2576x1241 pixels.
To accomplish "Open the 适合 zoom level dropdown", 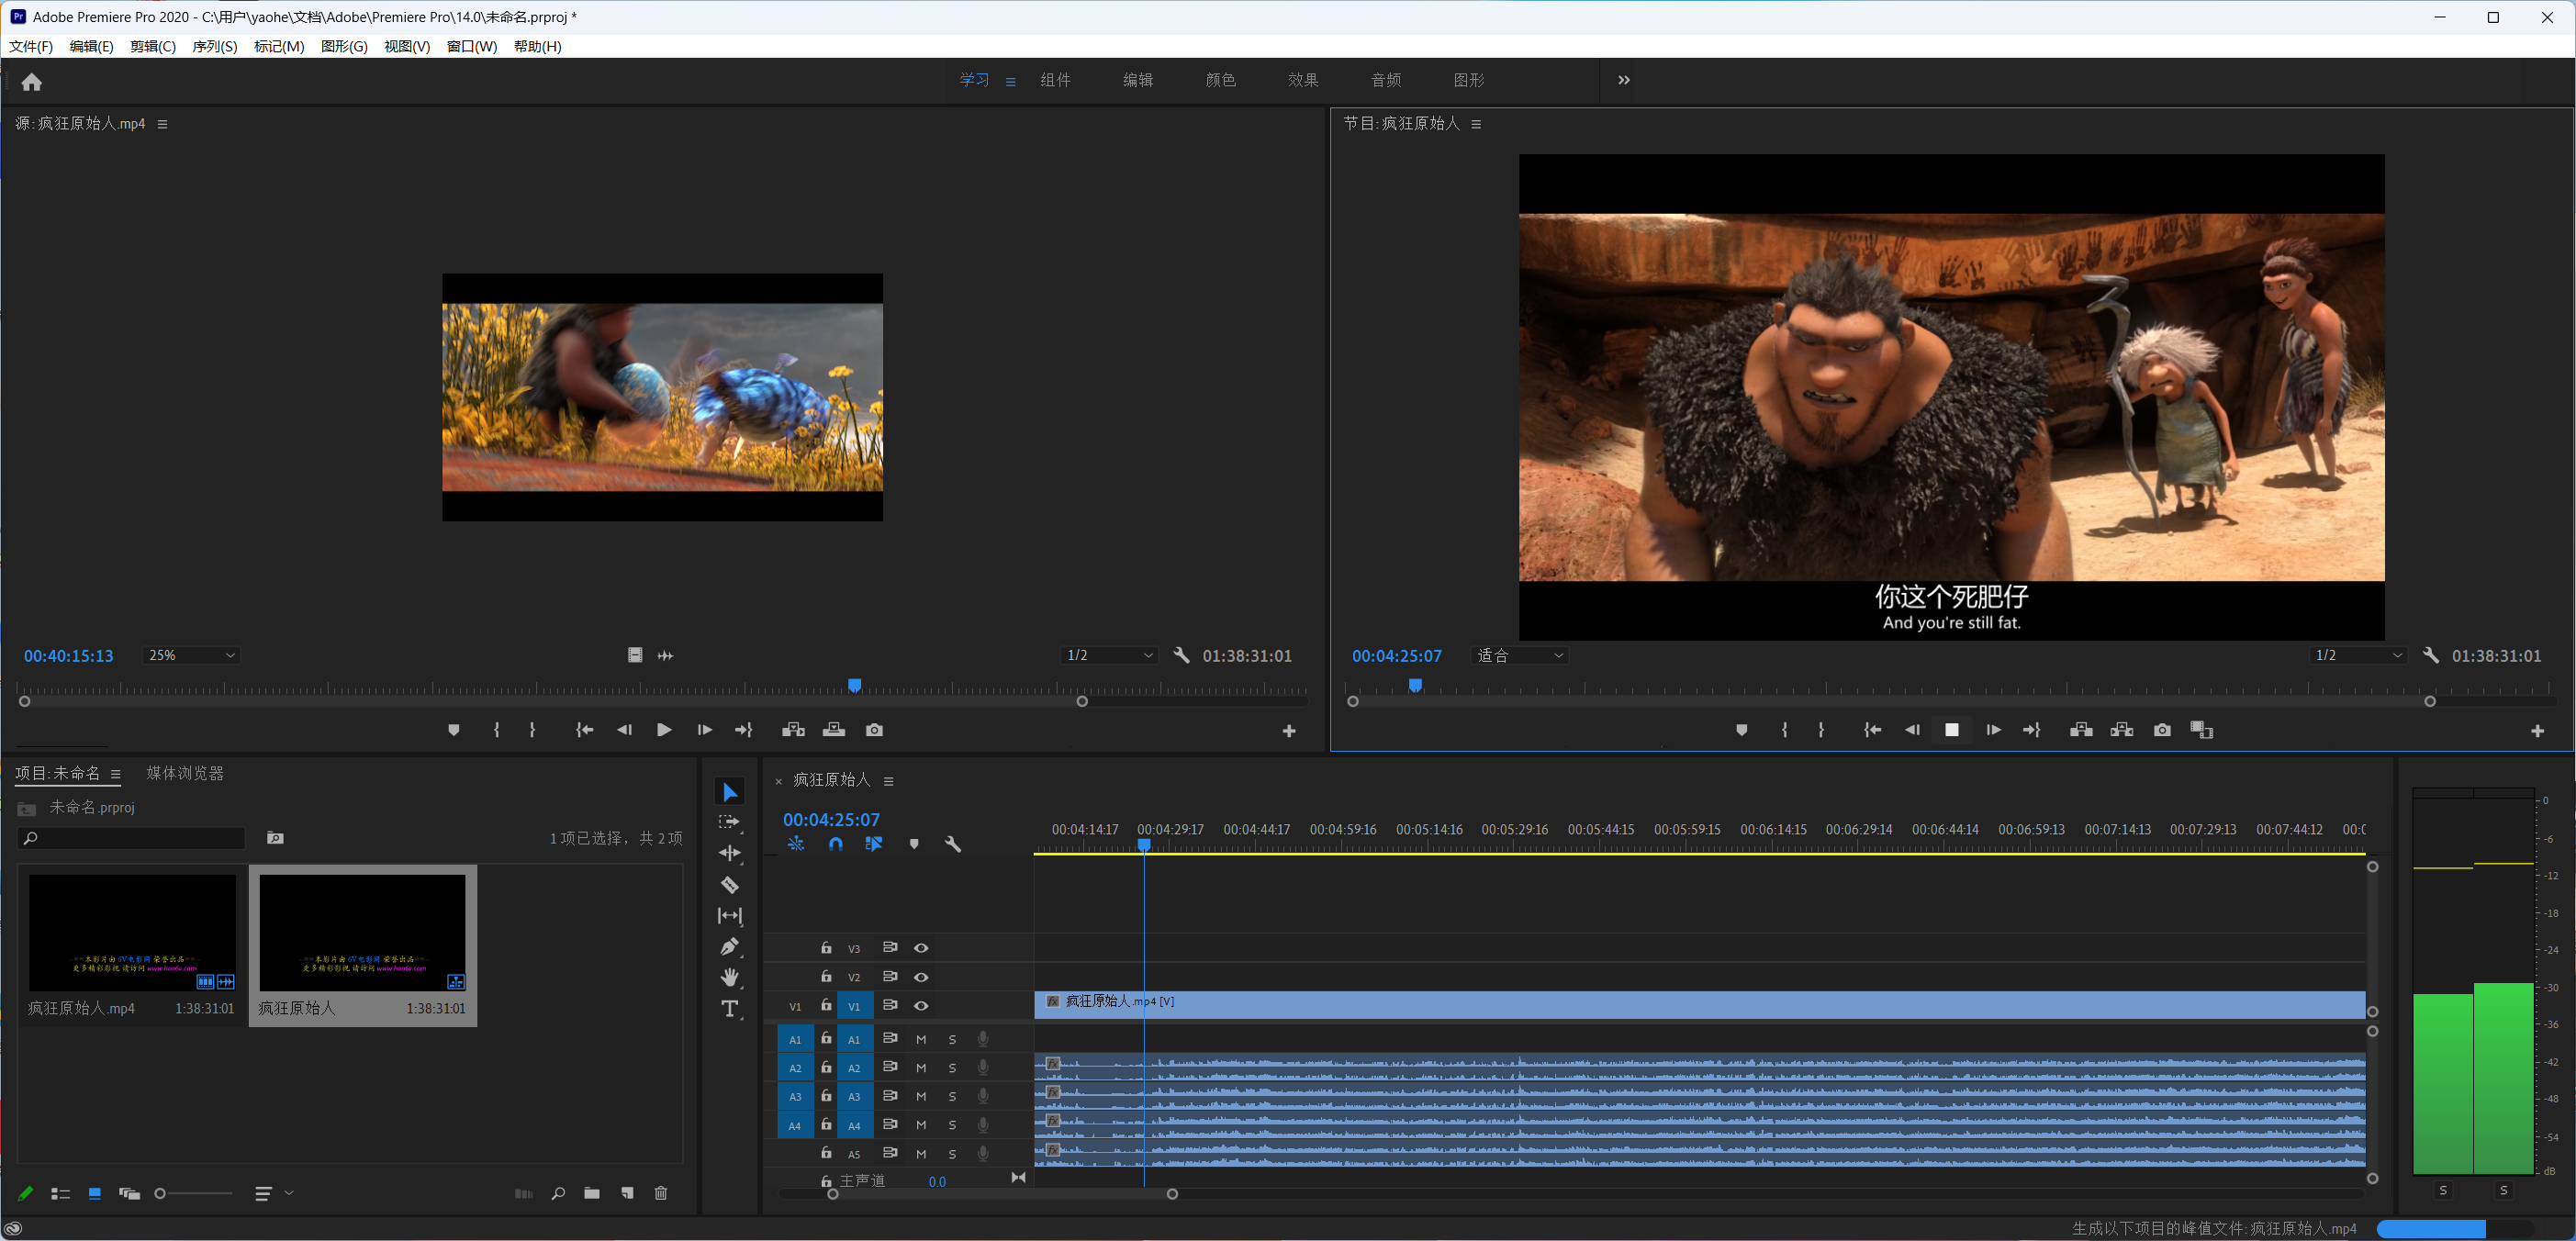I will pyautogui.click(x=1519, y=655).
